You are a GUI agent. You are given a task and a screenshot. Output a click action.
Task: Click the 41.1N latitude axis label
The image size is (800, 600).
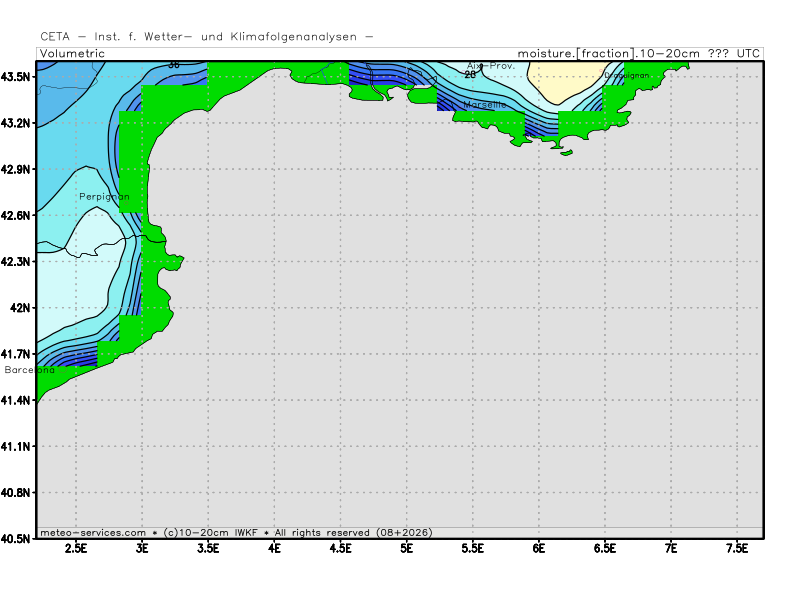[x=17, y=446]
